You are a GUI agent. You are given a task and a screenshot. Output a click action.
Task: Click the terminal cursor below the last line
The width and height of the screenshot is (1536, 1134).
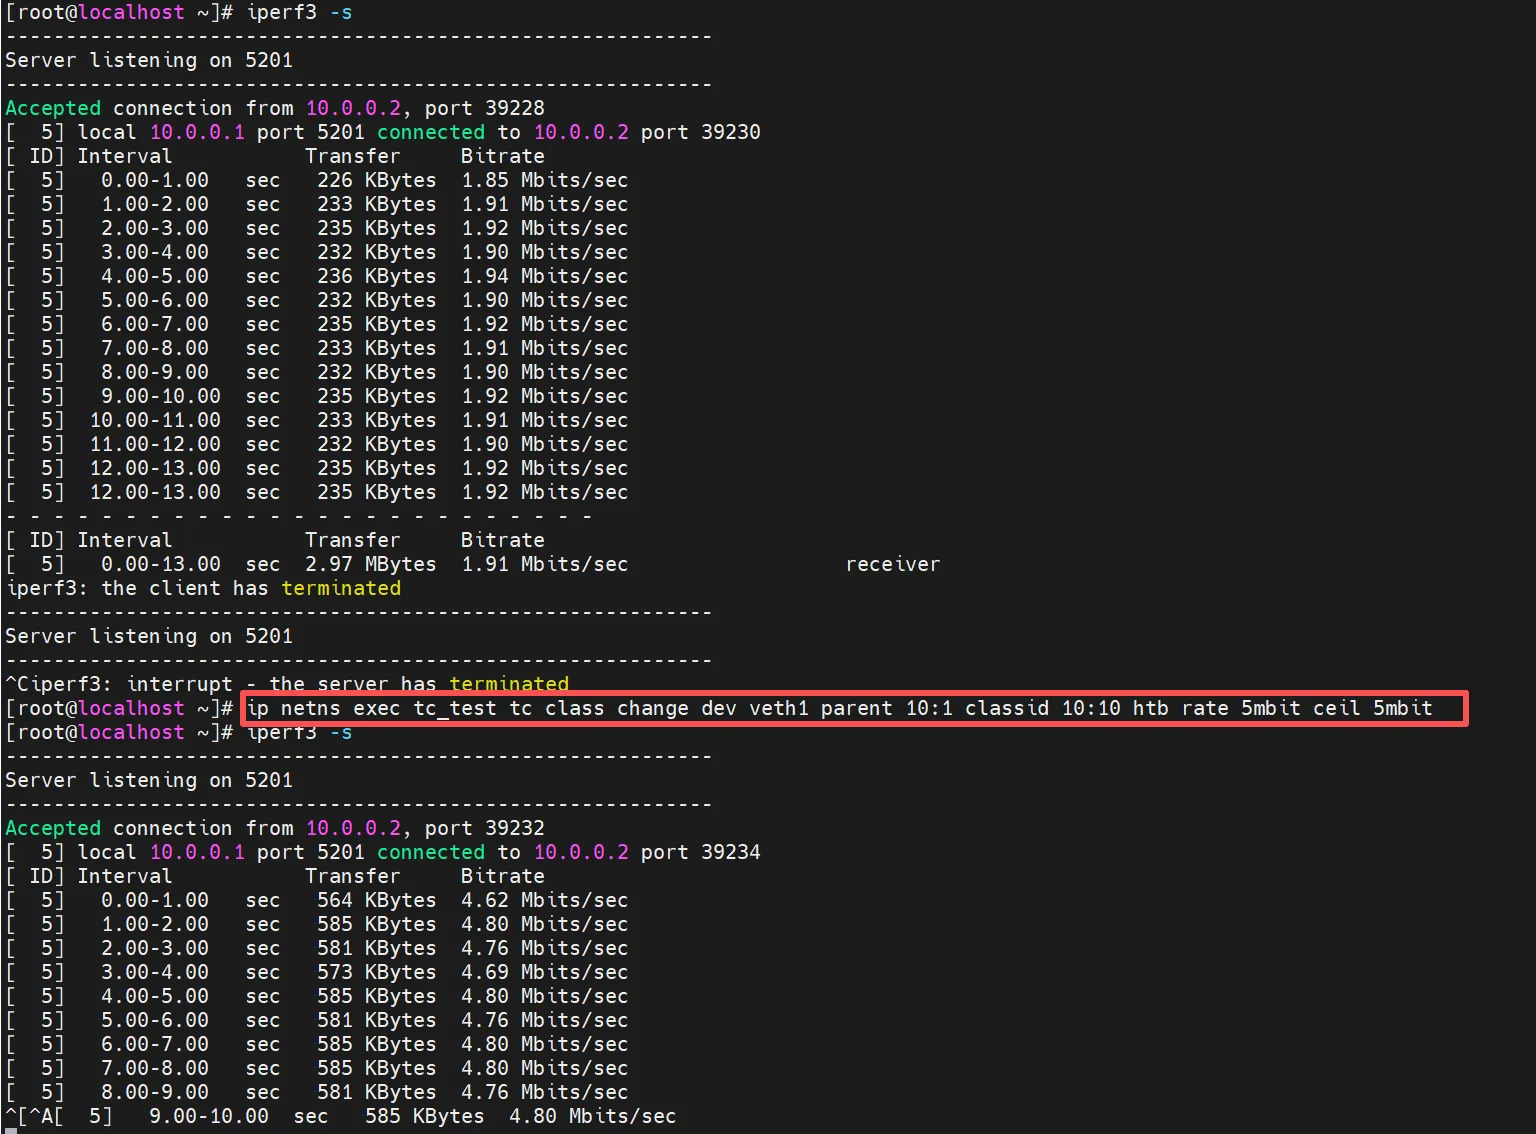[10, 1130]
